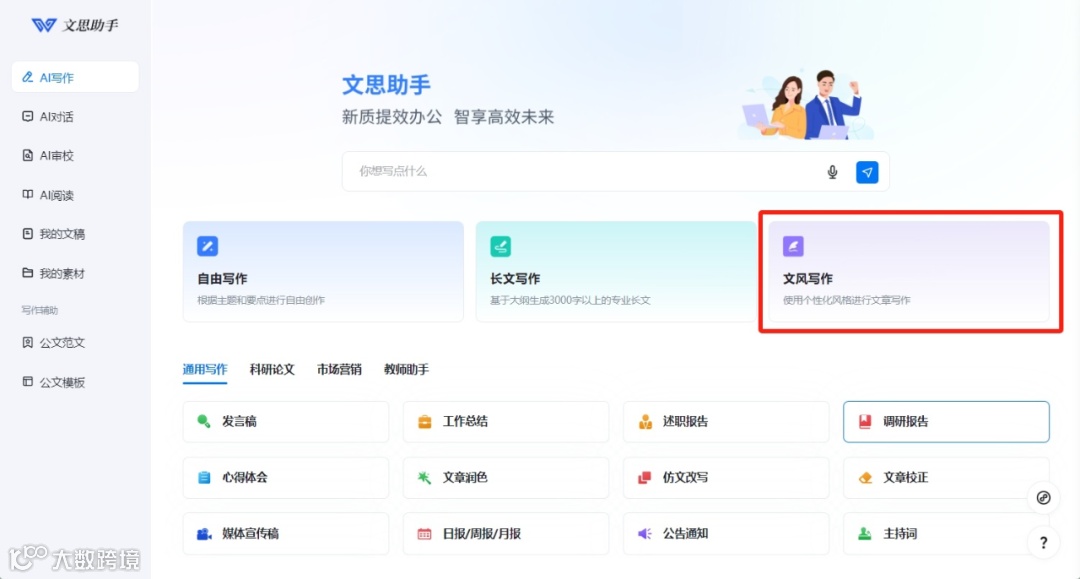Click the 心得体会 blue document icon
The height and width of the screenshot is (579, 1080).
pos(204,477)
